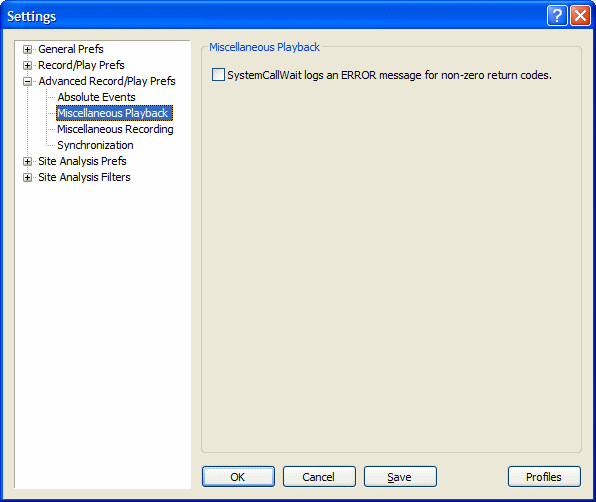This screenshot has width=596, height=502.
Task: Collapse the Advanced Record/Play Prefs node
Action: 27,81
